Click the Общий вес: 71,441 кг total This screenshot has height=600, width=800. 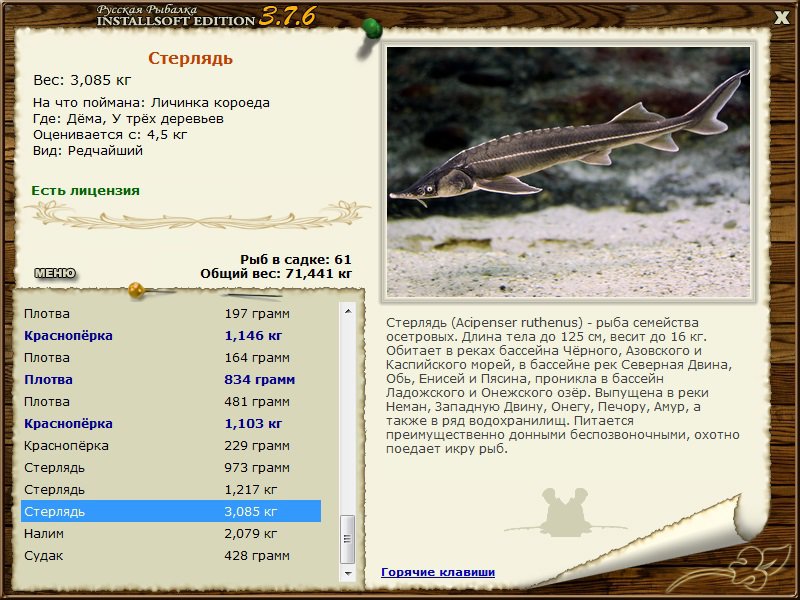pyautogui.click(x=276, y=274)
